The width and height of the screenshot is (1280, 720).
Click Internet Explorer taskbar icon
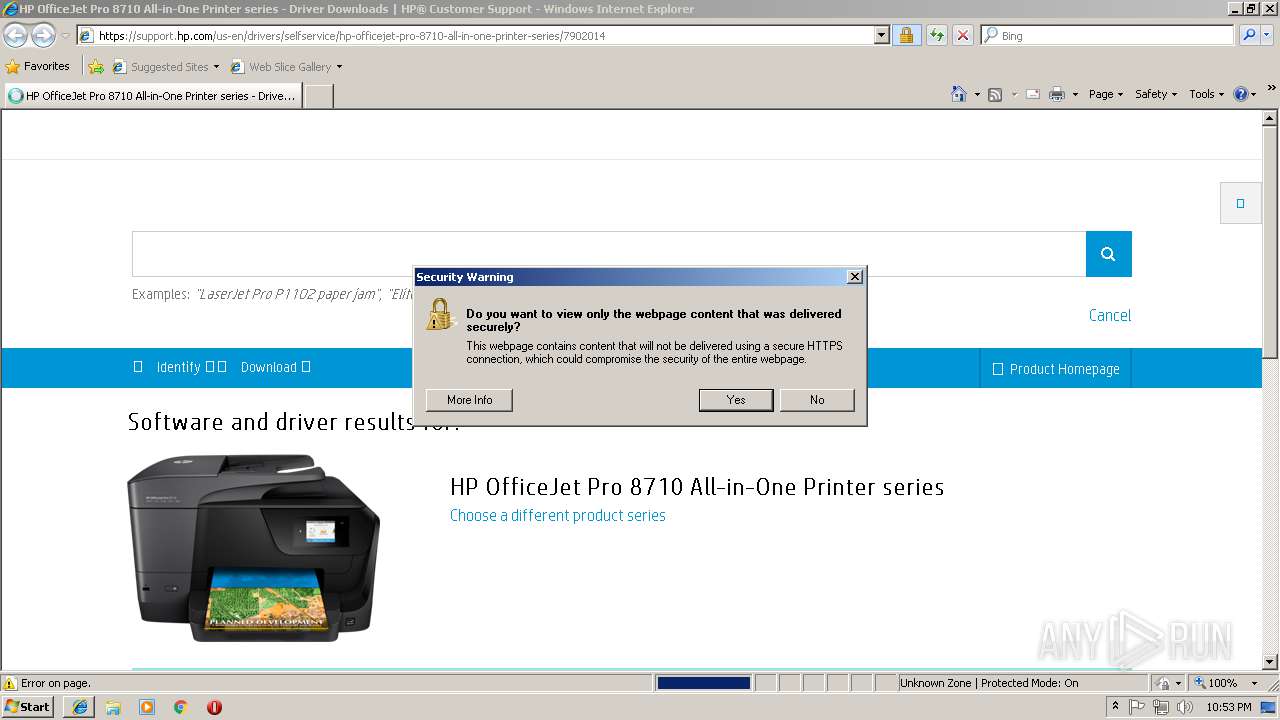(80, 707)
